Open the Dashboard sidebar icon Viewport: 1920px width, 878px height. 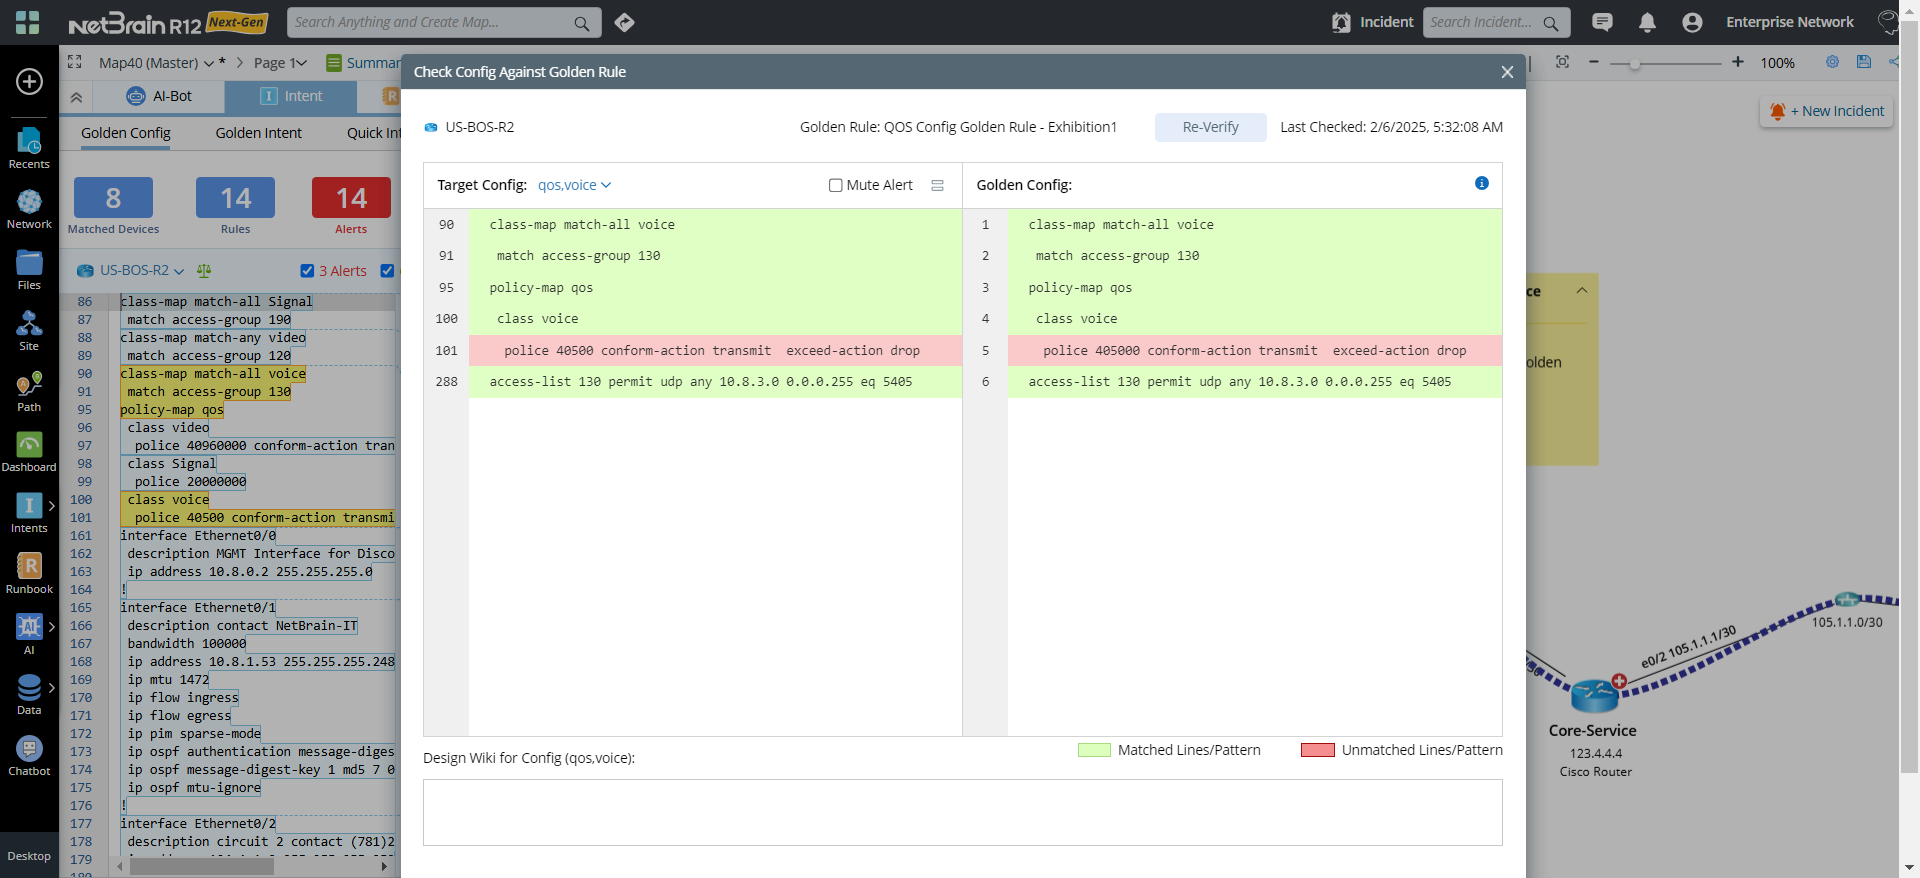point(29,446)
